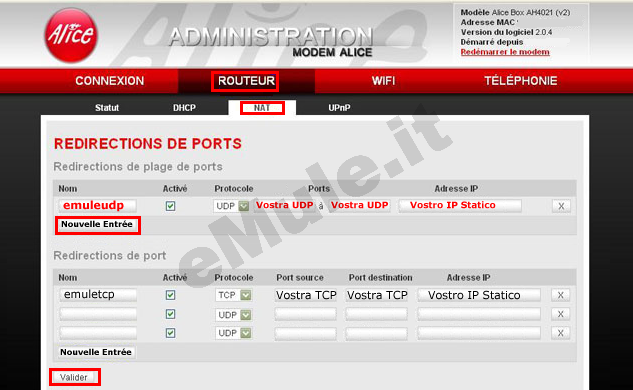Click IP address field in second port redirection row
633x390 pixels.
pos(479,314)
